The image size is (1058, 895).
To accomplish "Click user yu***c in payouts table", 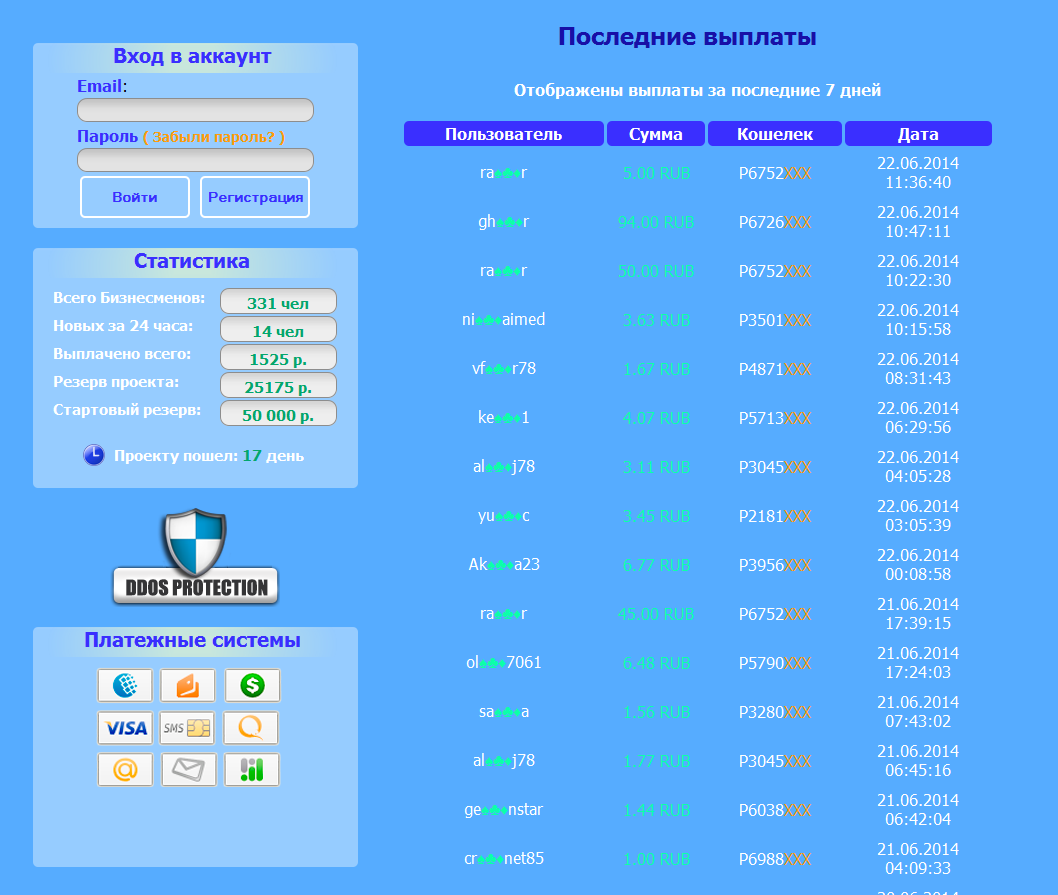I will pos(503,516).
